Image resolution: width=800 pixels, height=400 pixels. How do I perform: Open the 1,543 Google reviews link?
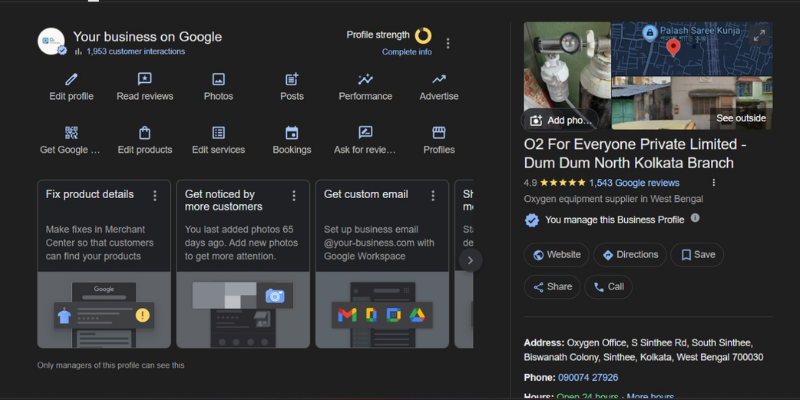point(634,183)
